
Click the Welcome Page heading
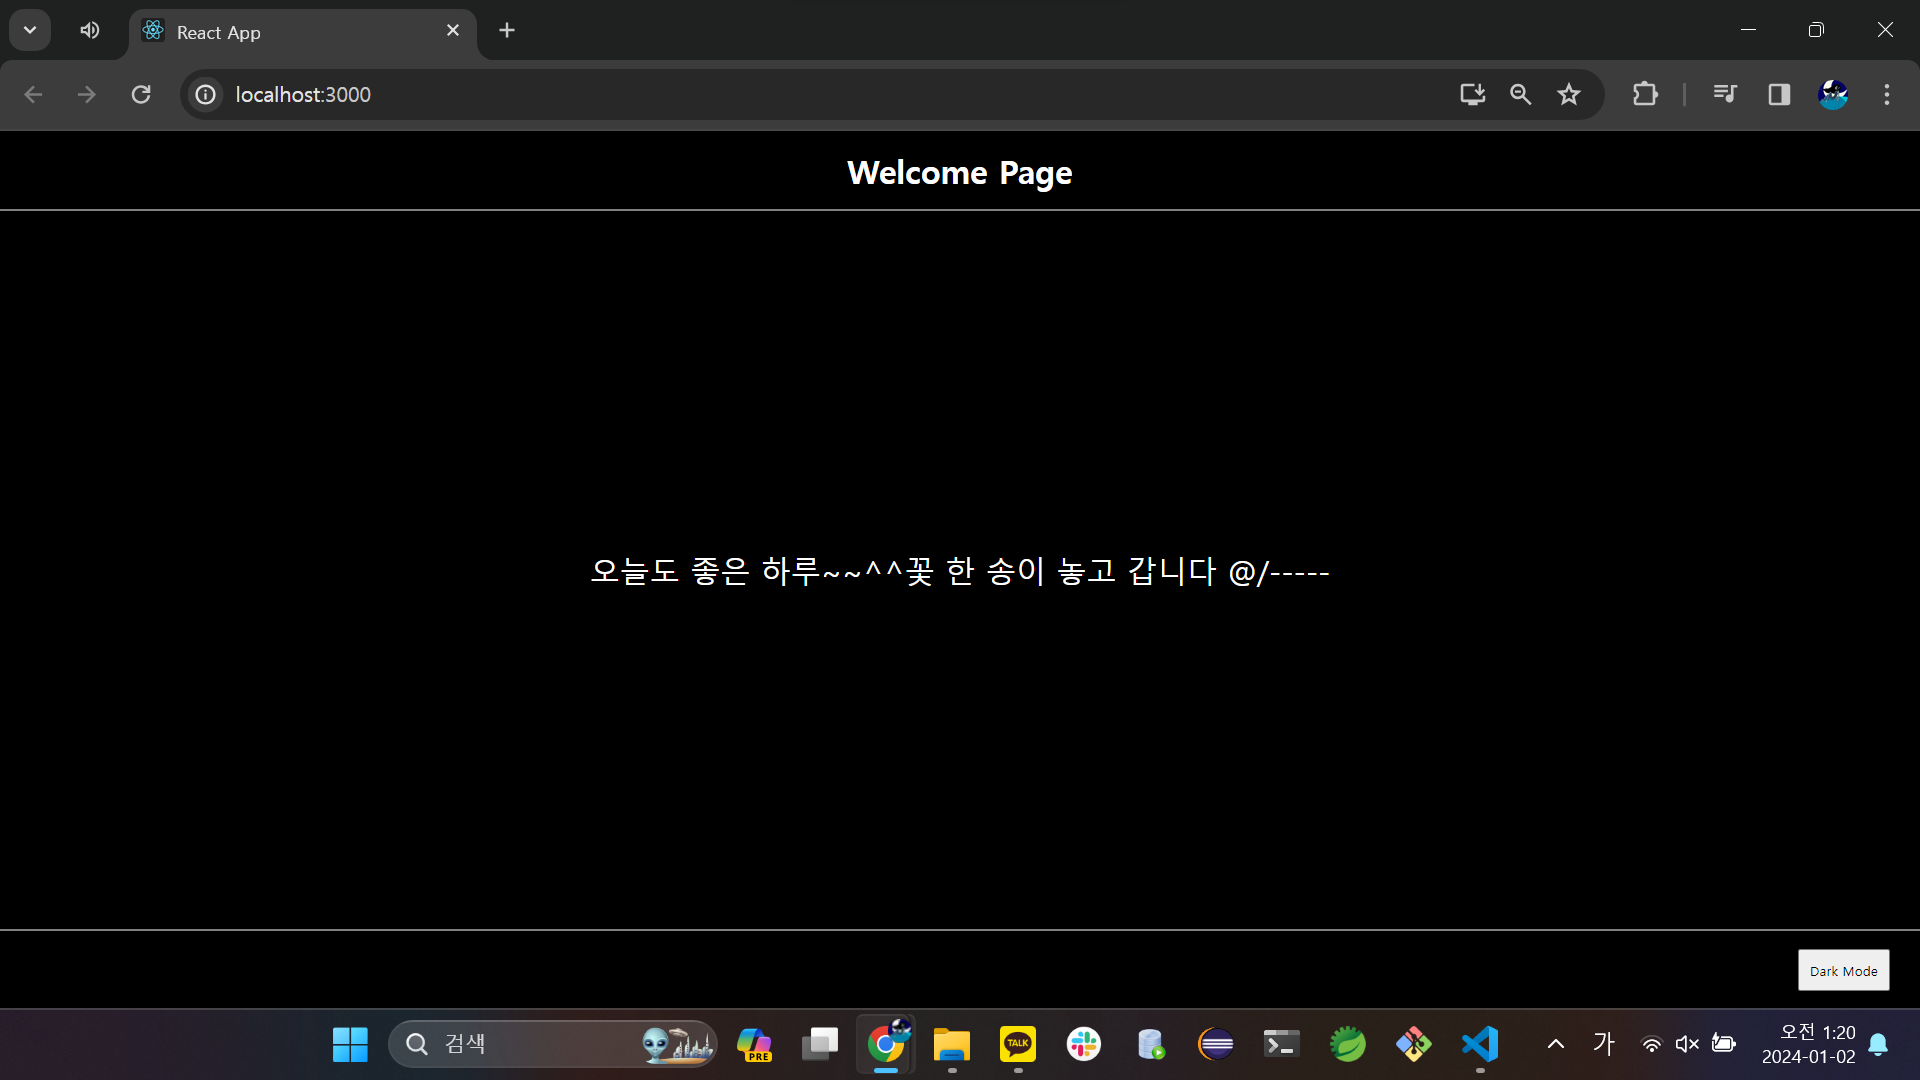959,173
